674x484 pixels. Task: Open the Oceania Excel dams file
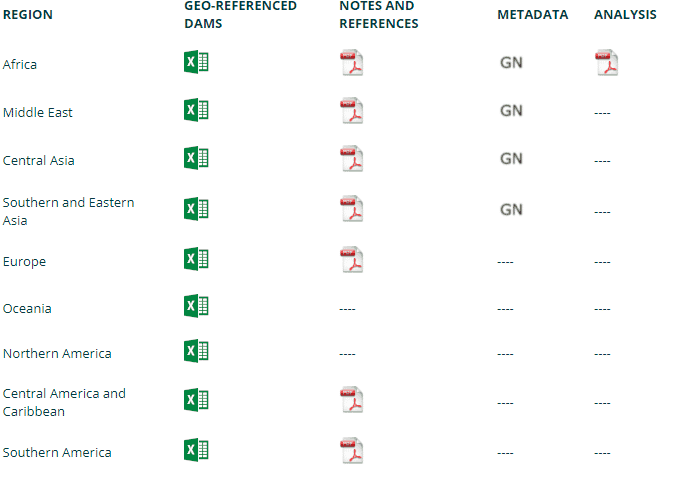coord(196,306)
